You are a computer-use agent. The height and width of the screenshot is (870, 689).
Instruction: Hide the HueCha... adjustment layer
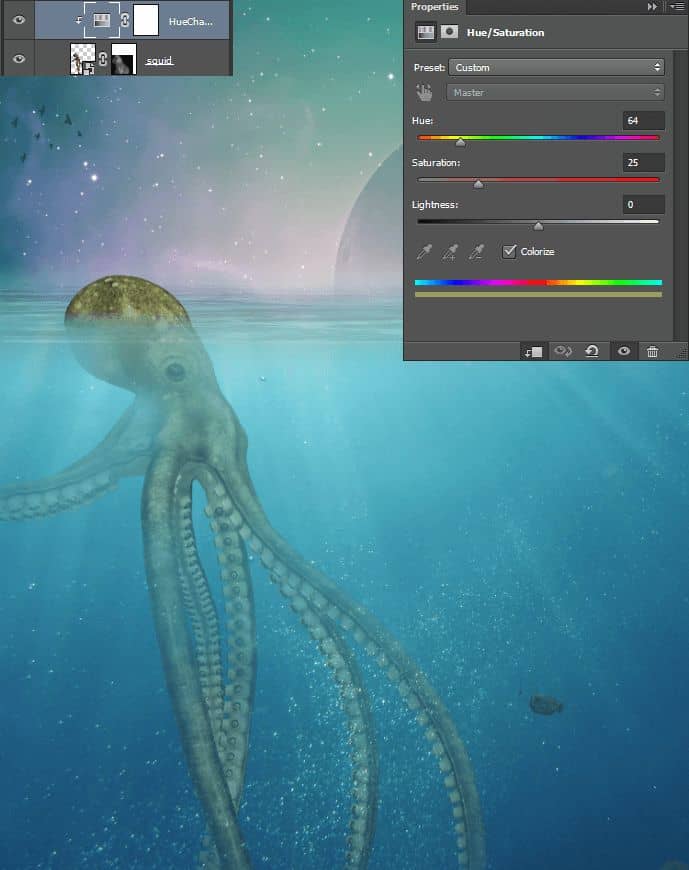(19, 20)
